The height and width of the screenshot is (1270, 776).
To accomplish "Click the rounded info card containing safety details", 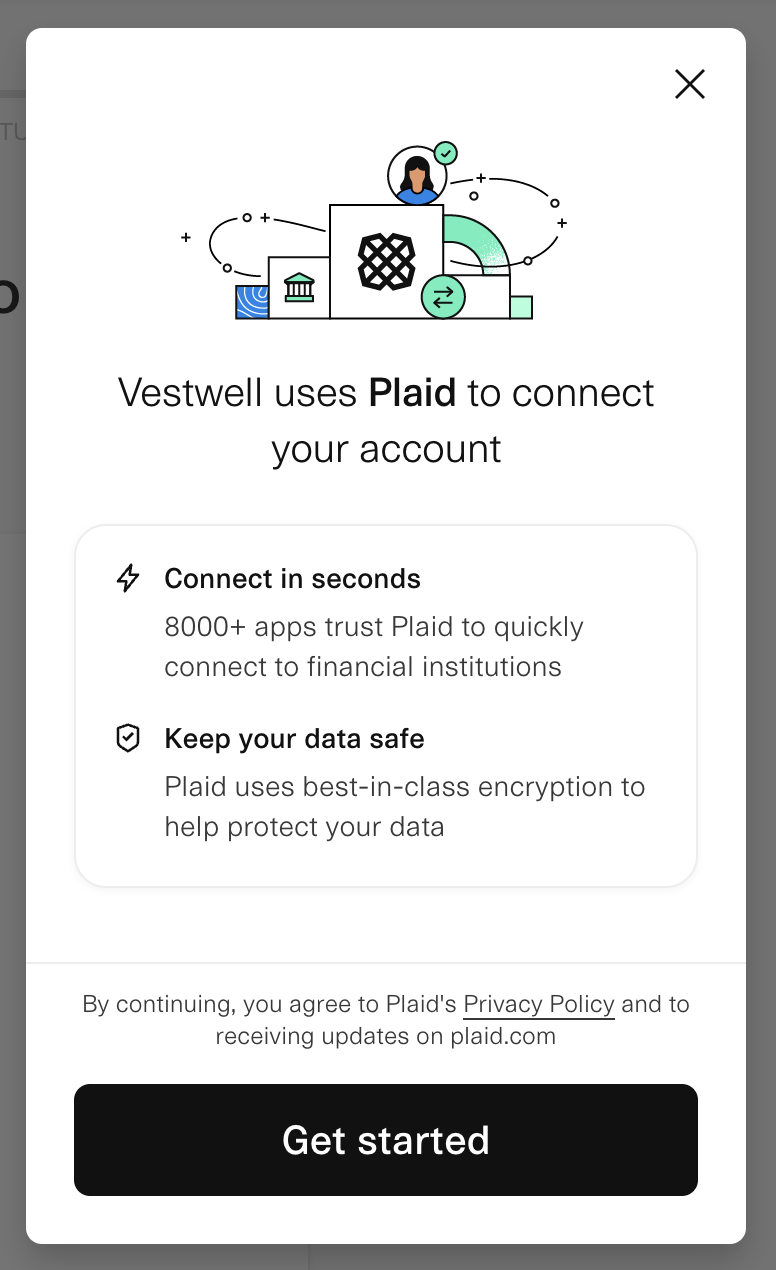I will point(386,705).
